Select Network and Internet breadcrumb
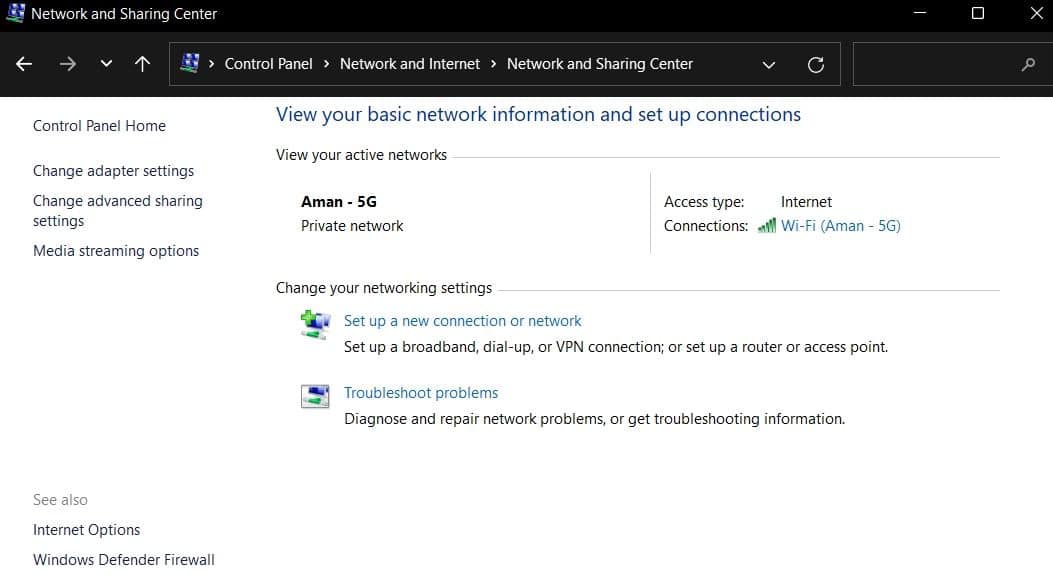 click(x=410, y=64)
